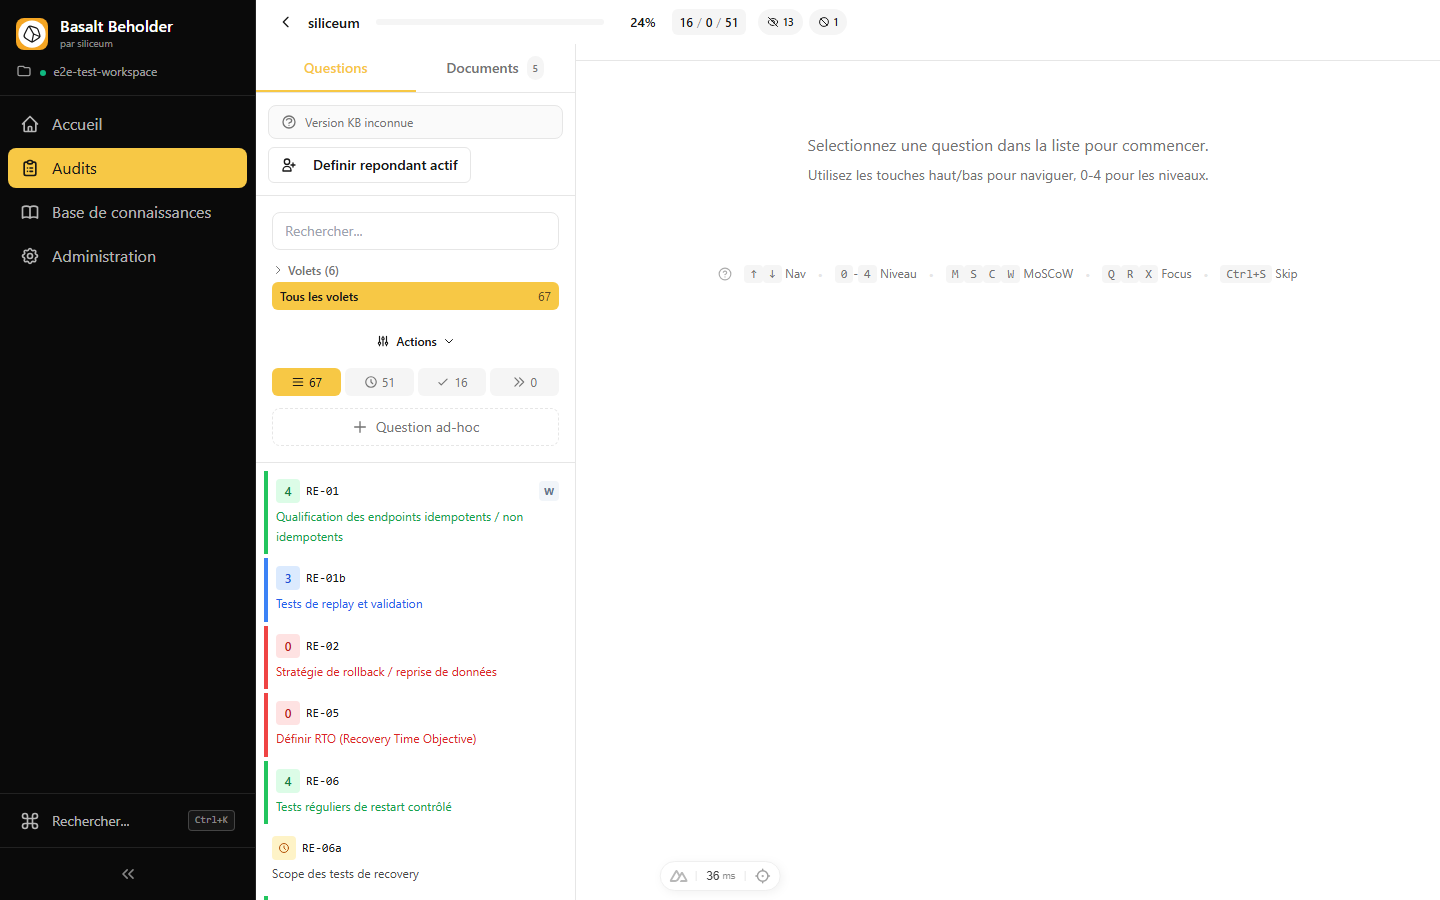Select question RE-05 Définir RTO
Image resolution: width=1440 pixels, height=900 pixels.
pos(415,725)
